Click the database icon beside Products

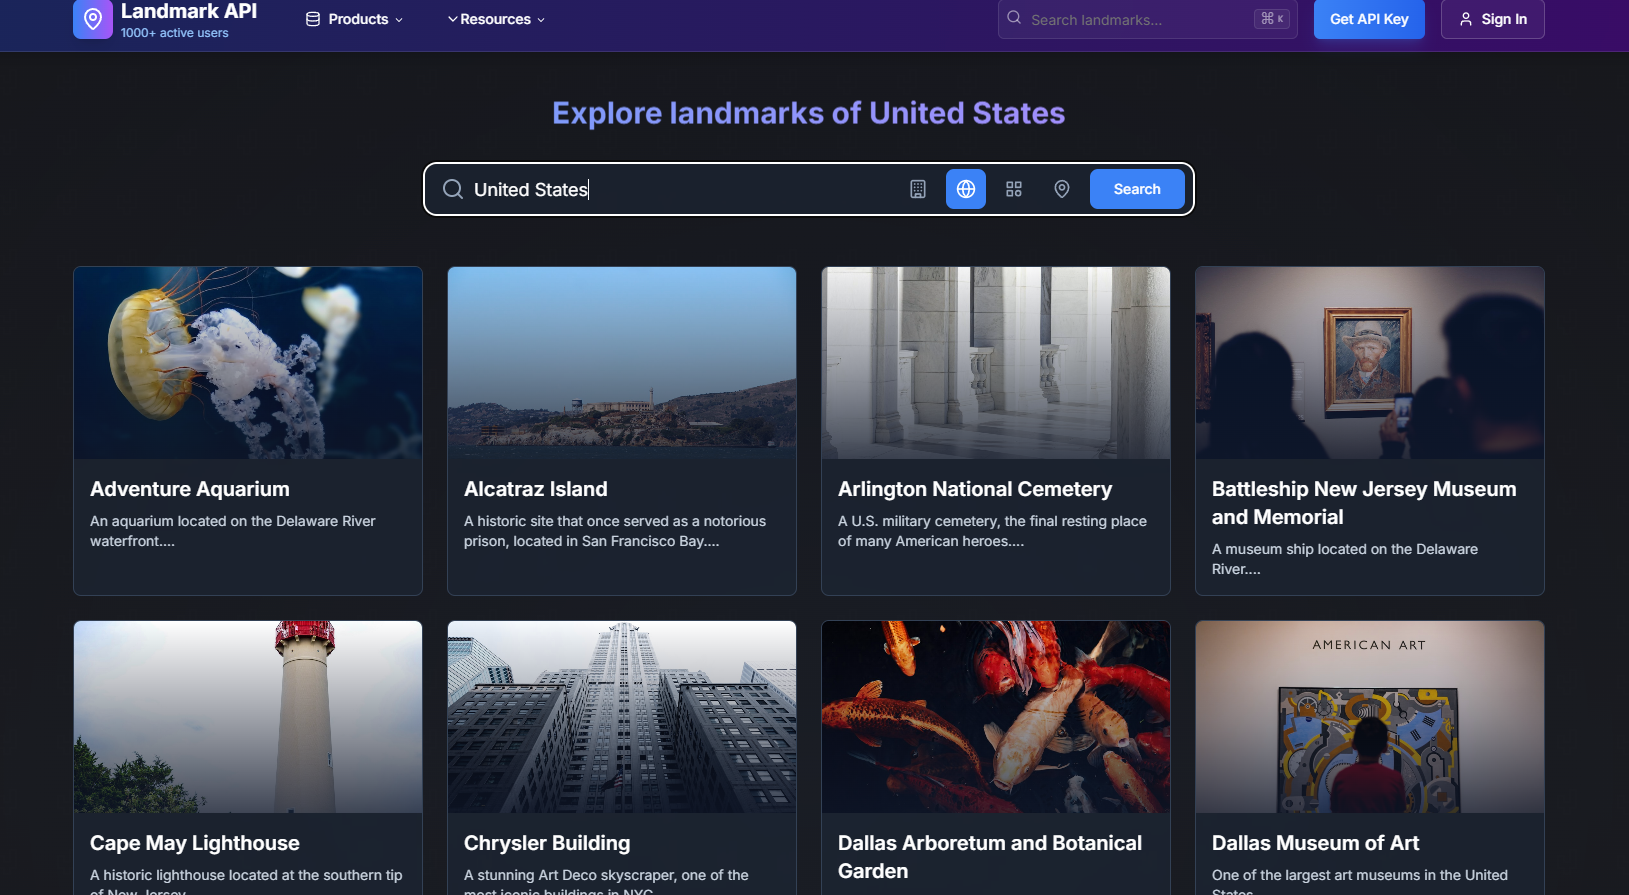(x=313, y=19)
